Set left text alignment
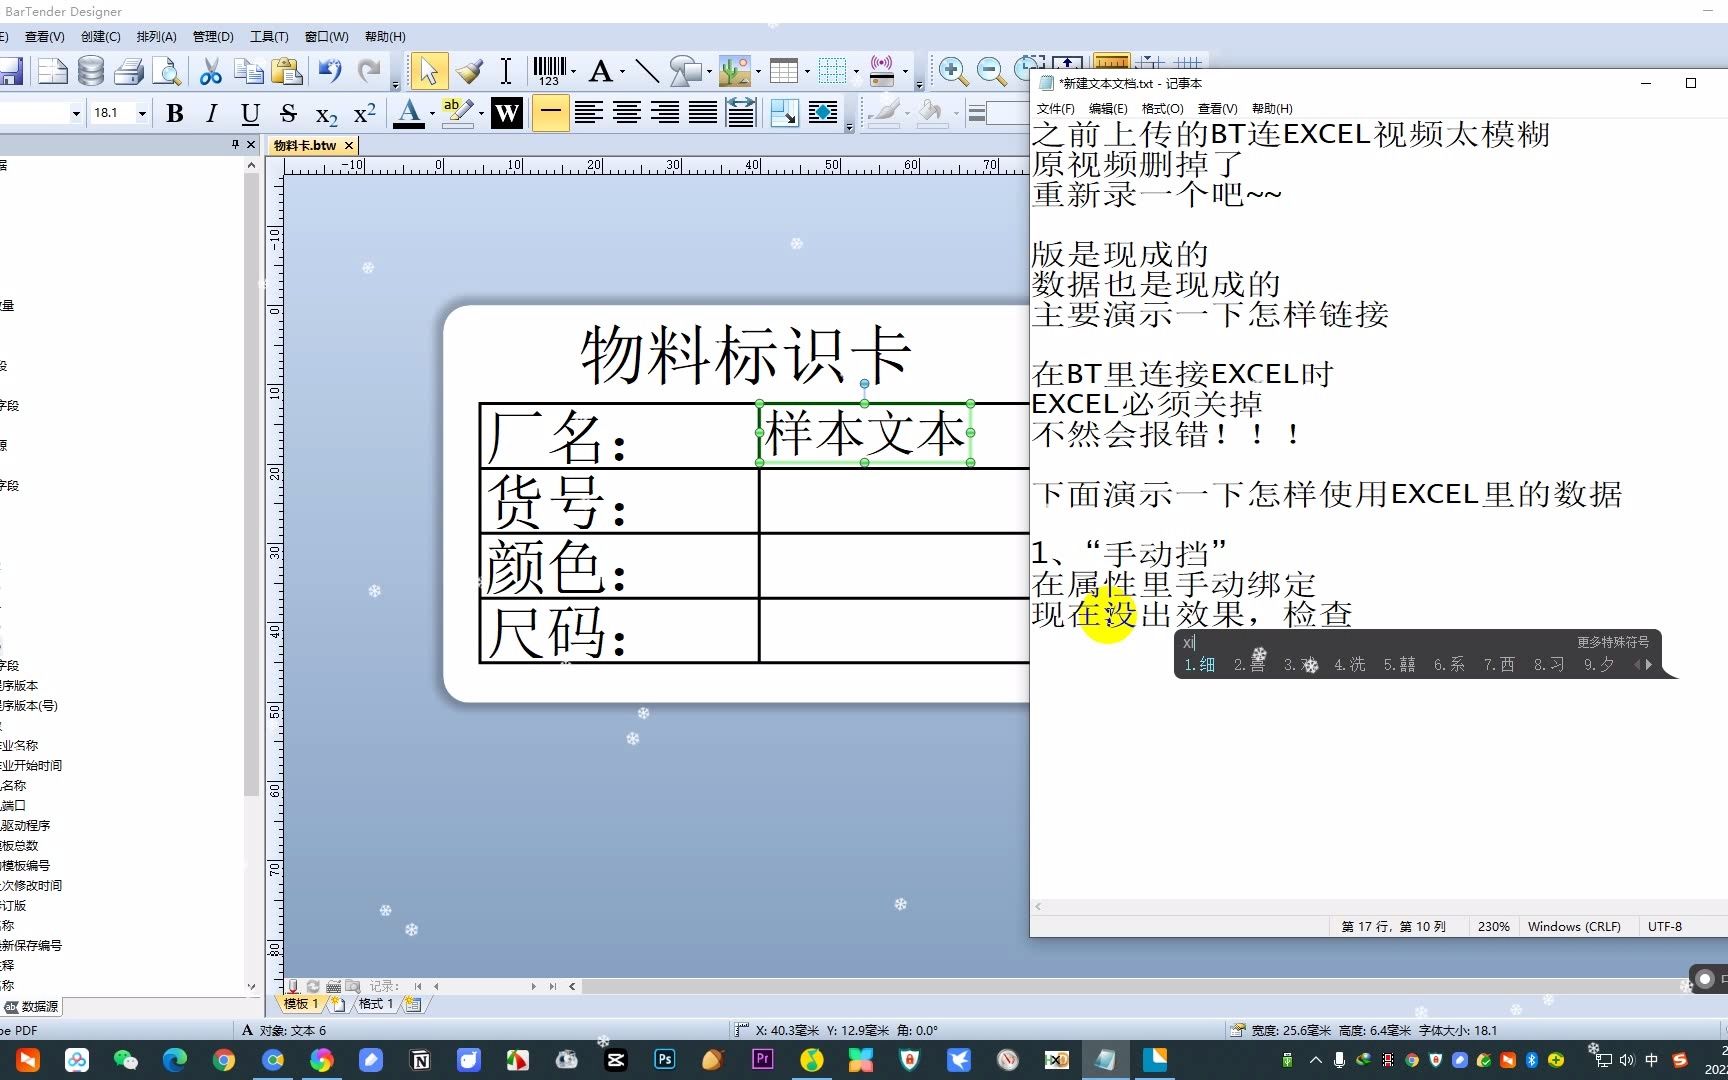Screen dimensions: 1728x1080 coord(589,113)
